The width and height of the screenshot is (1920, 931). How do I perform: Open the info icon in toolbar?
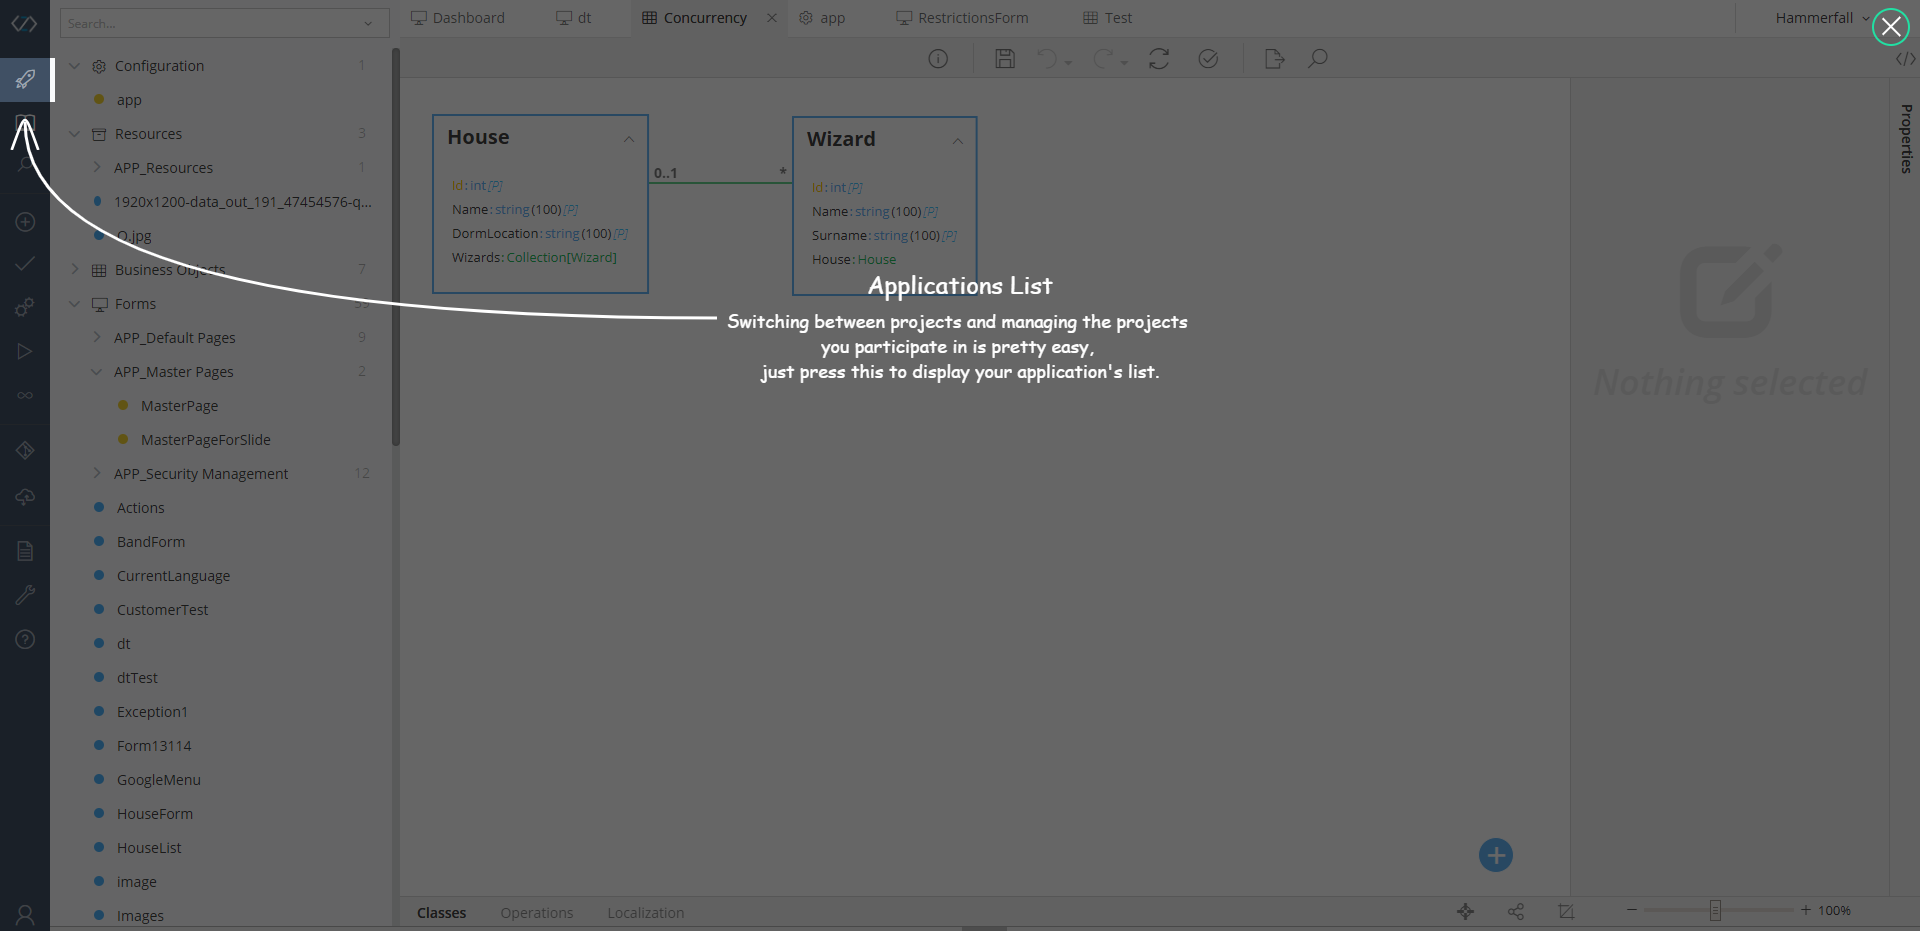938,59
